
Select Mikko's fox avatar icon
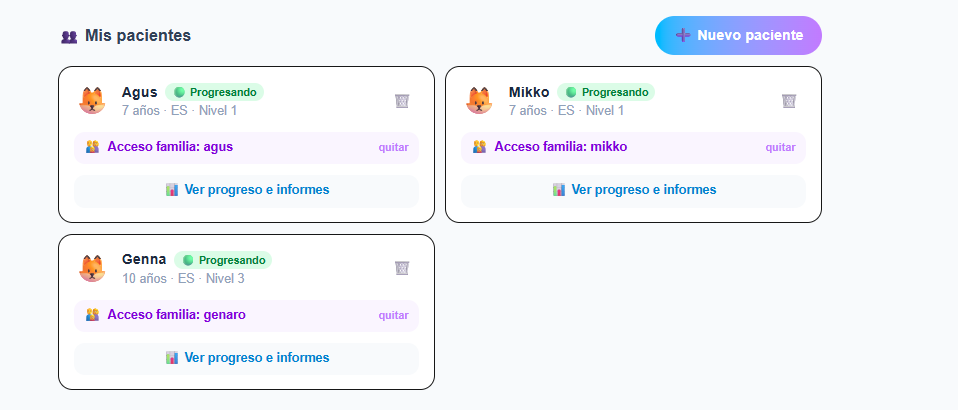click(479, 100)
